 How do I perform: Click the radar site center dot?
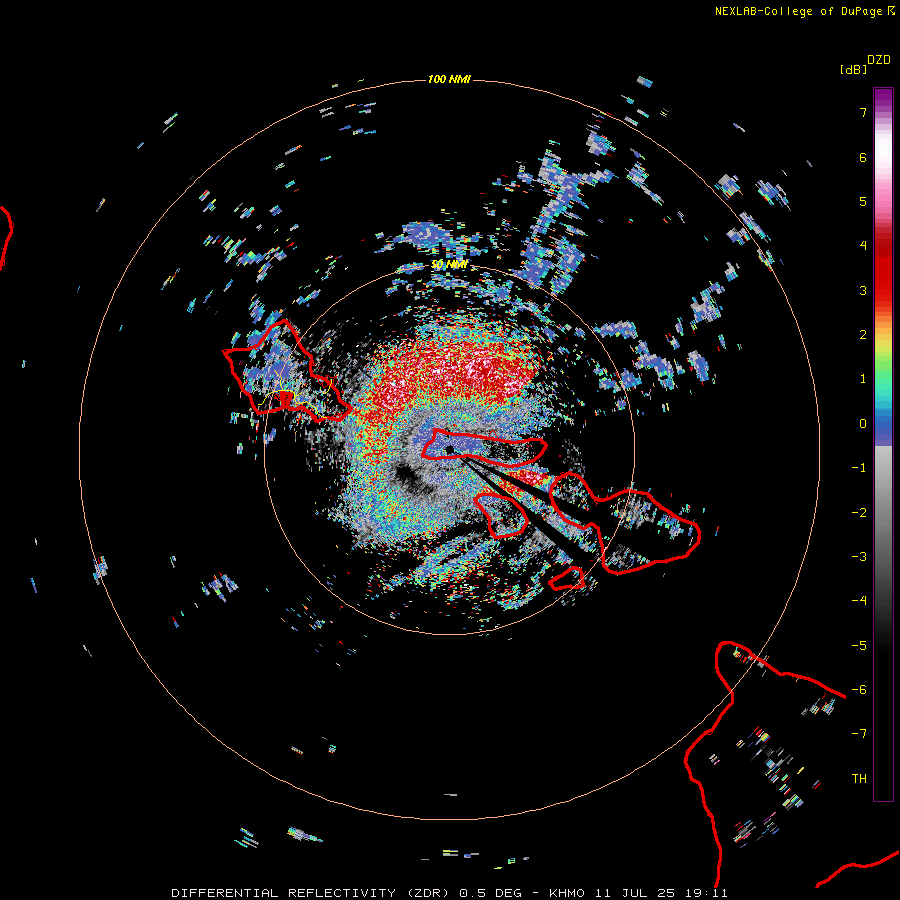point(449,449)
